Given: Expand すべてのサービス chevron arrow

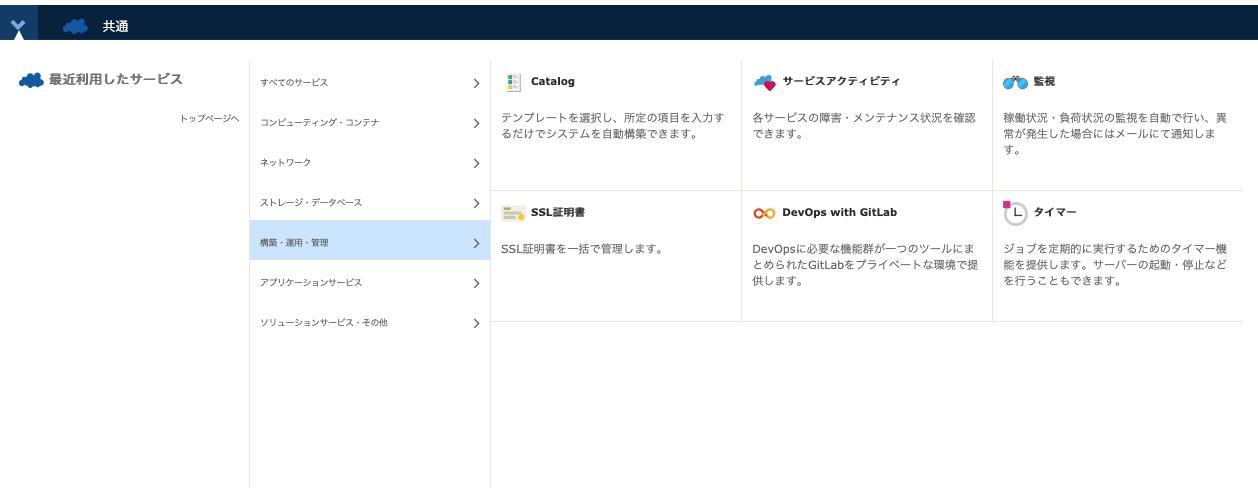Looking at the screenshot, I should (476, 83).
